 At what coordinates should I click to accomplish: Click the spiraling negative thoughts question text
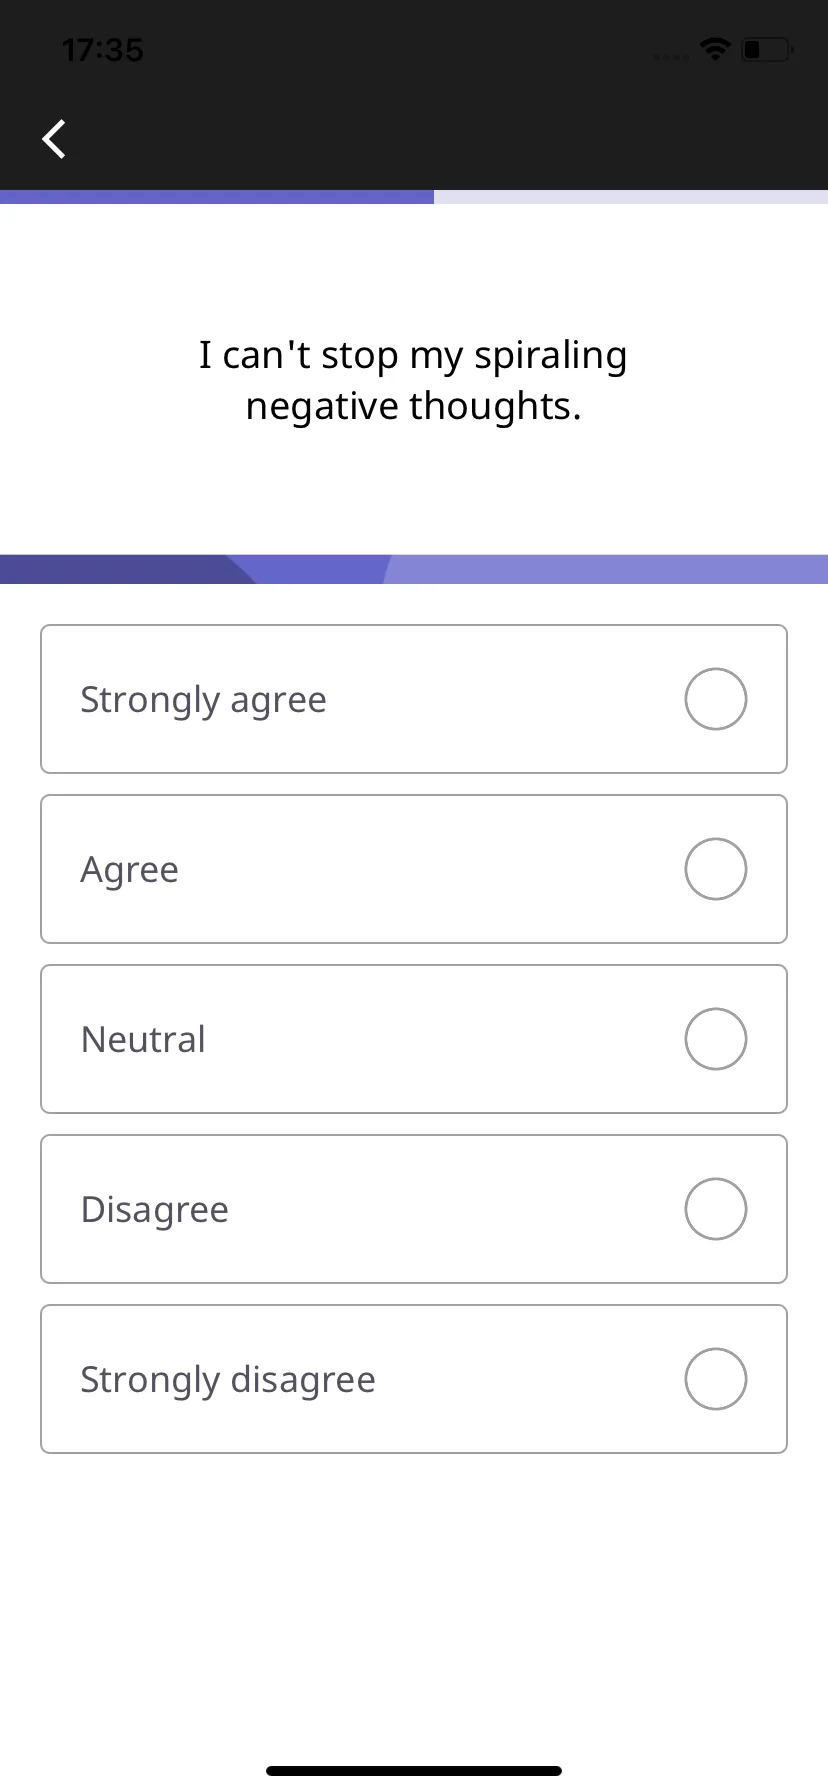click(413, 381)
